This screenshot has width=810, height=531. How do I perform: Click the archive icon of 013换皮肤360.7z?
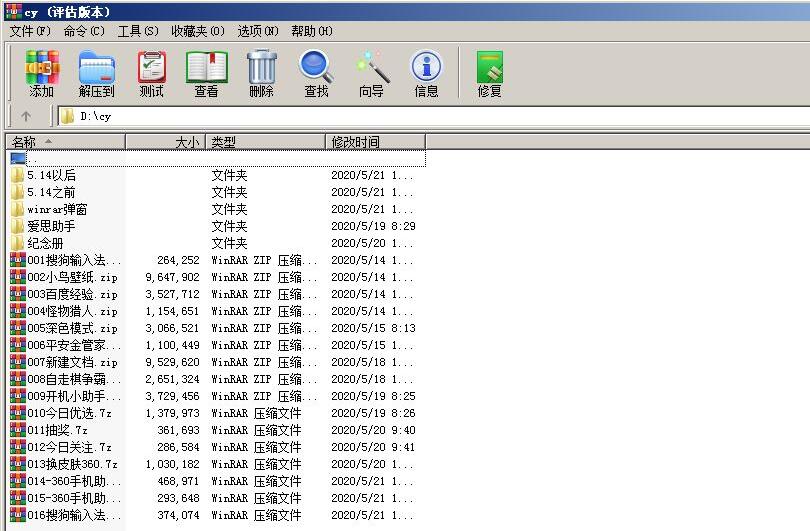(x=18, y=464)
